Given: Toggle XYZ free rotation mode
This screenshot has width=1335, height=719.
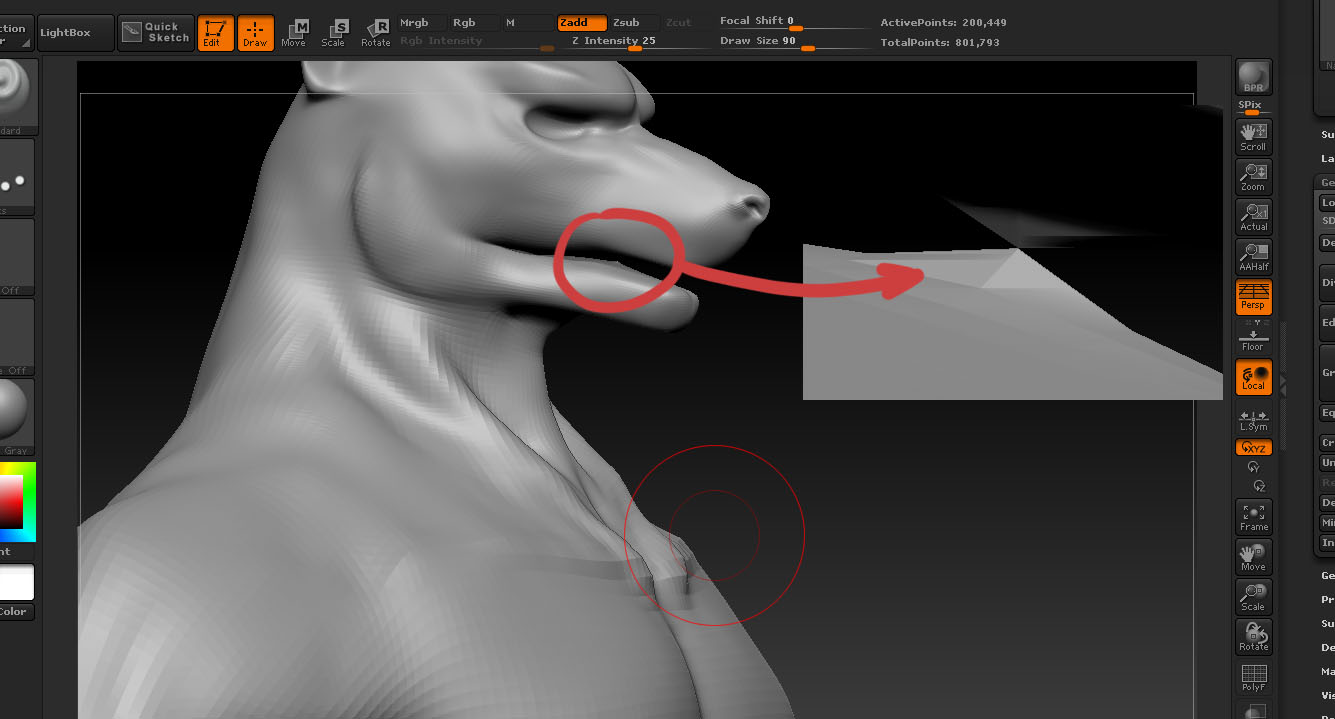Looking at the screenshot, I should point(1253,448).
